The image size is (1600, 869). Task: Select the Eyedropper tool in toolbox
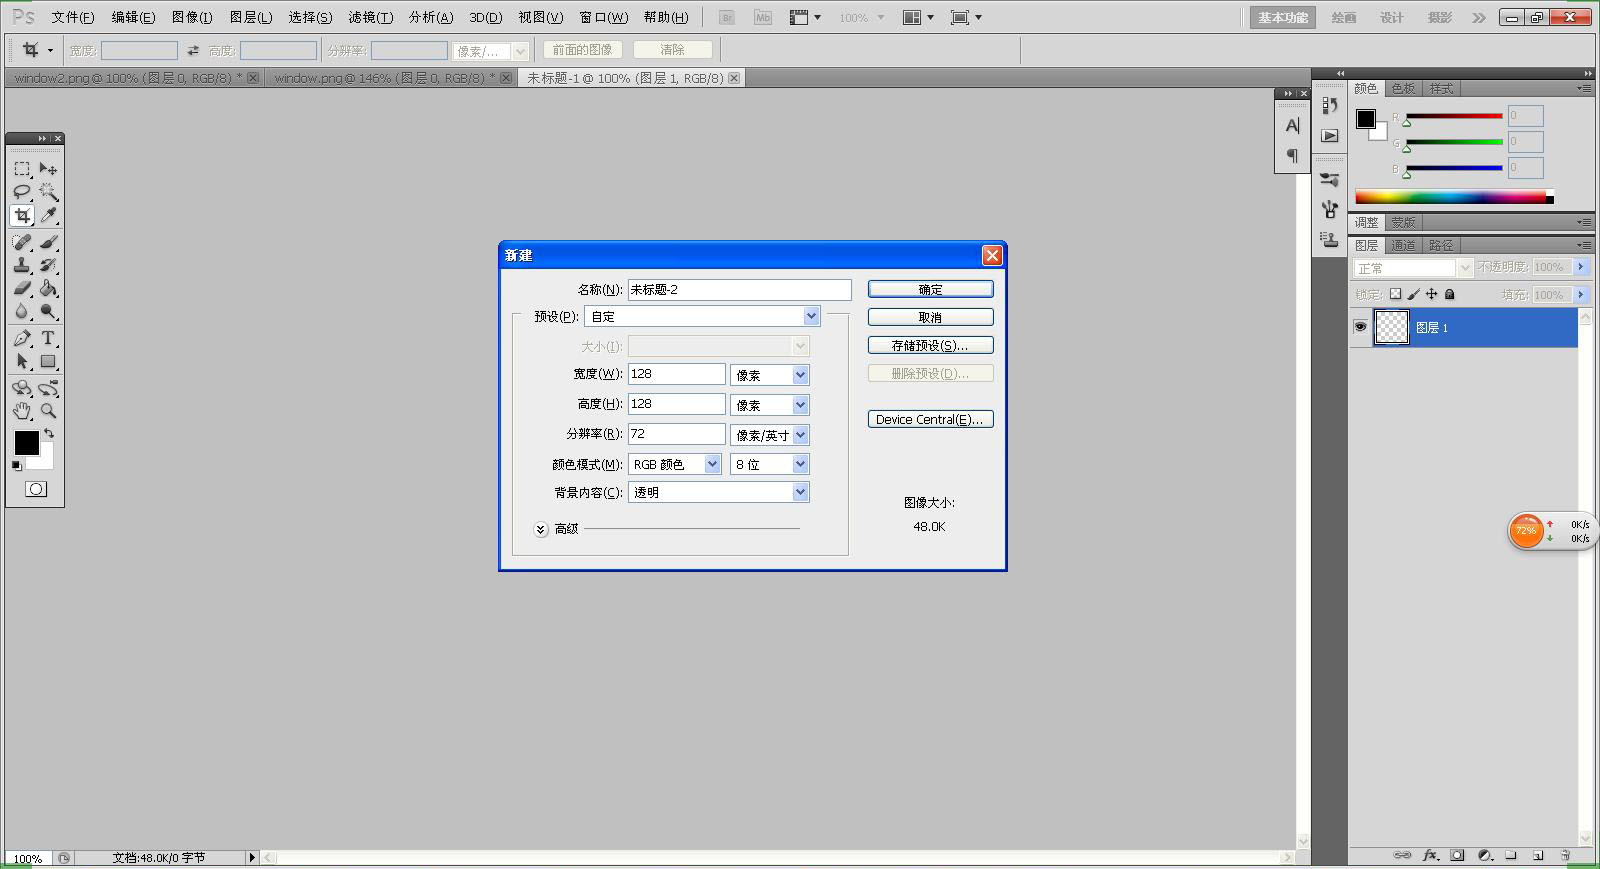point(48,216)
